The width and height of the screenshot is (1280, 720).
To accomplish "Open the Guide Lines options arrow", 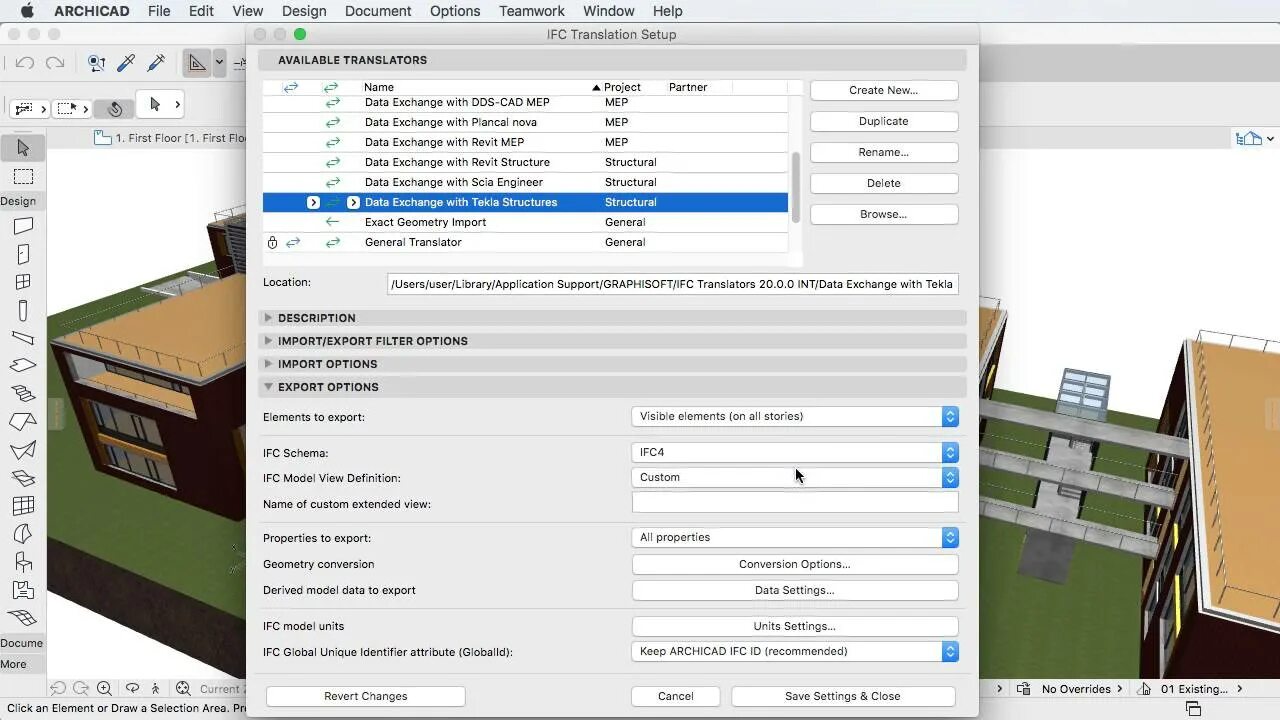I will (219, 63).
